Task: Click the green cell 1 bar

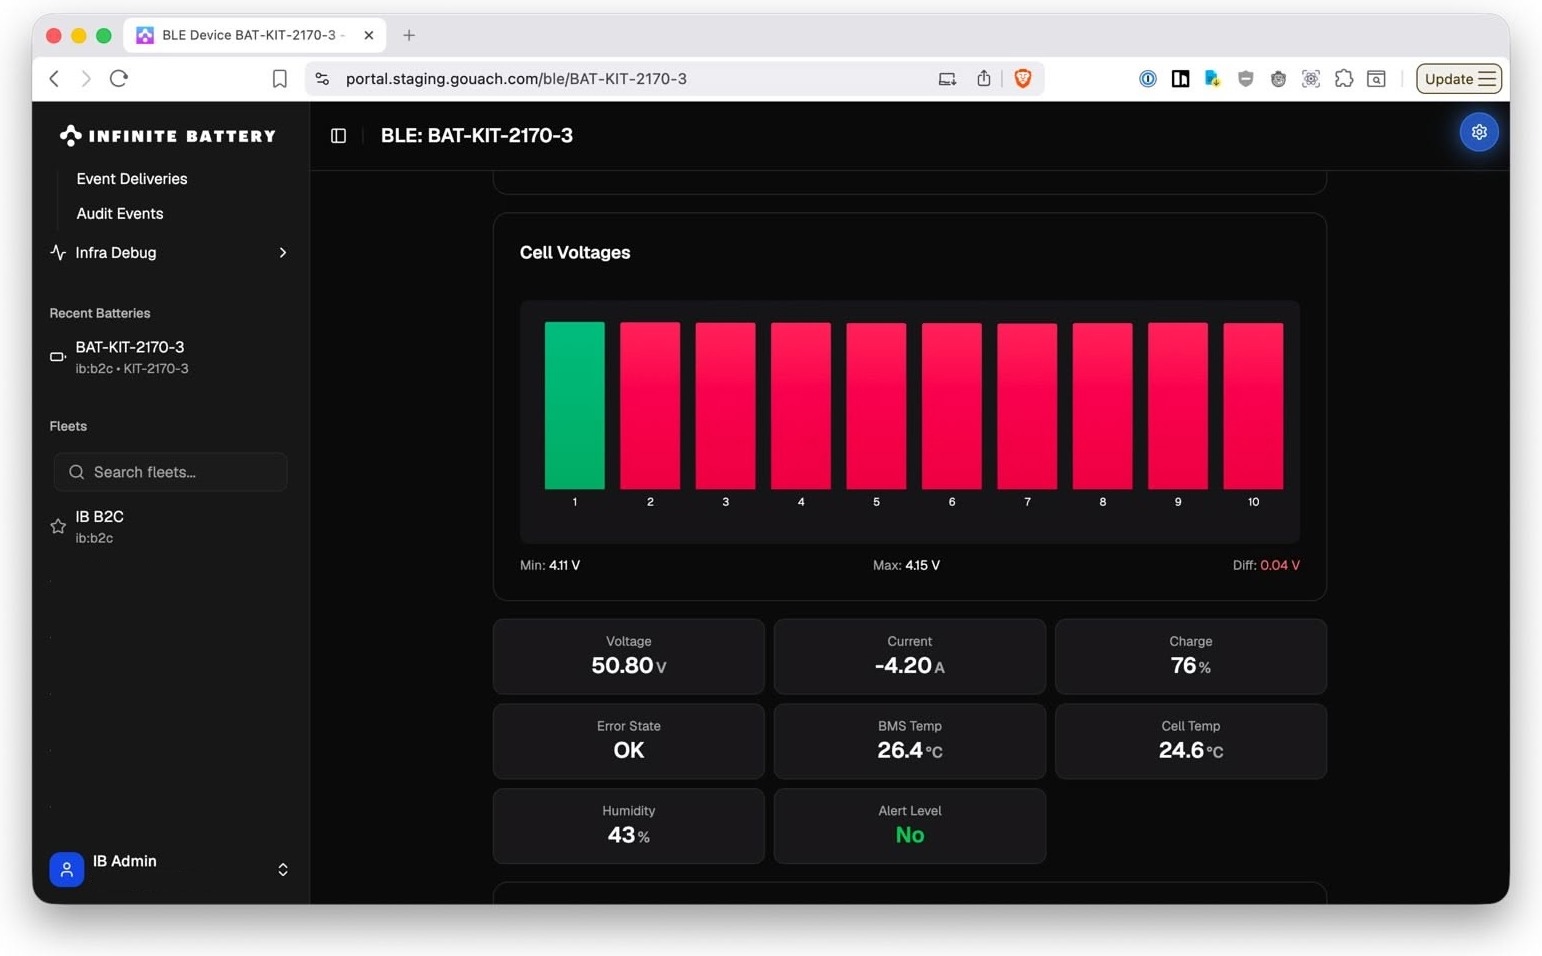Action: pyautogui.click(x=574, y=405)
